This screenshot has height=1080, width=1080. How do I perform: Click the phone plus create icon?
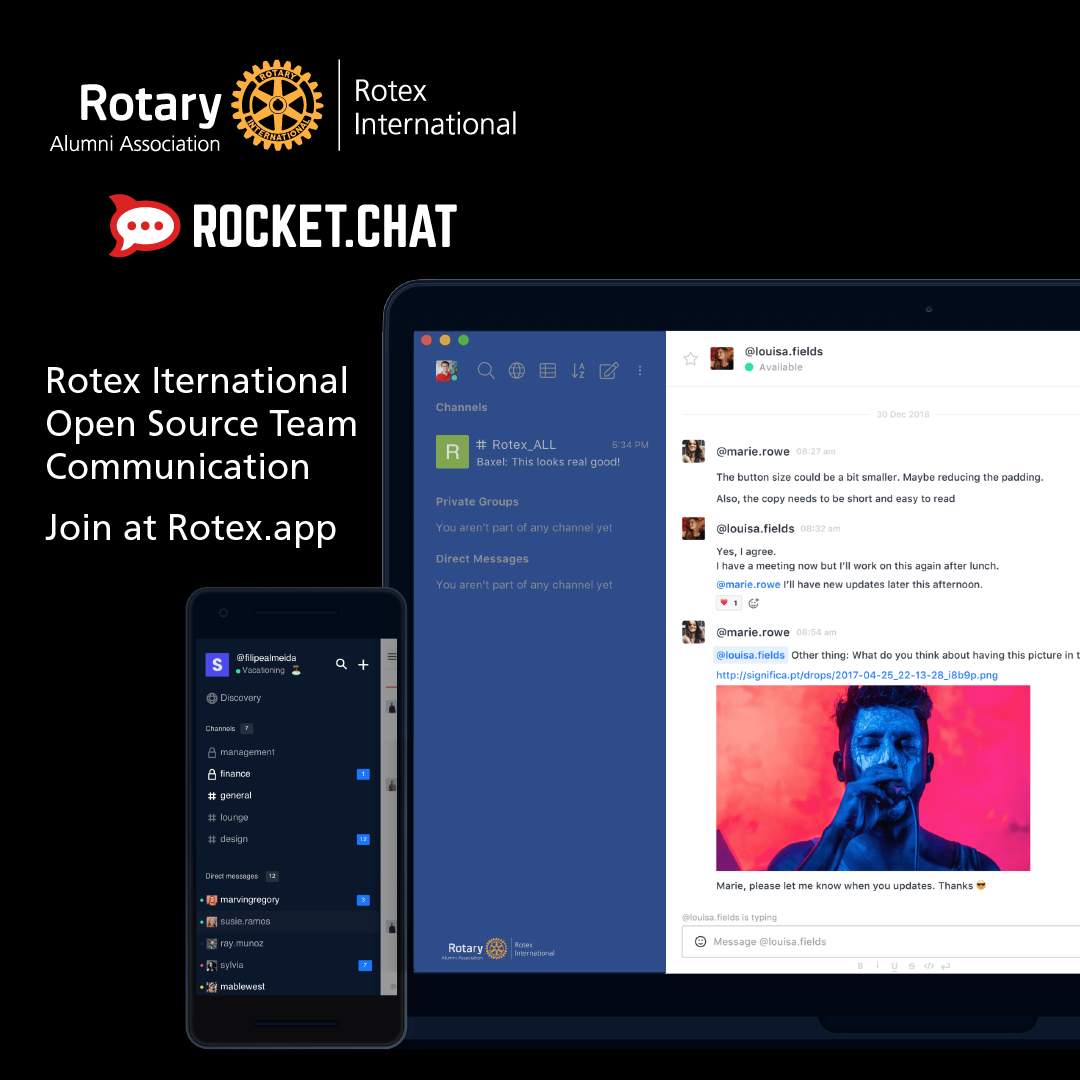[x=363, y=664]
